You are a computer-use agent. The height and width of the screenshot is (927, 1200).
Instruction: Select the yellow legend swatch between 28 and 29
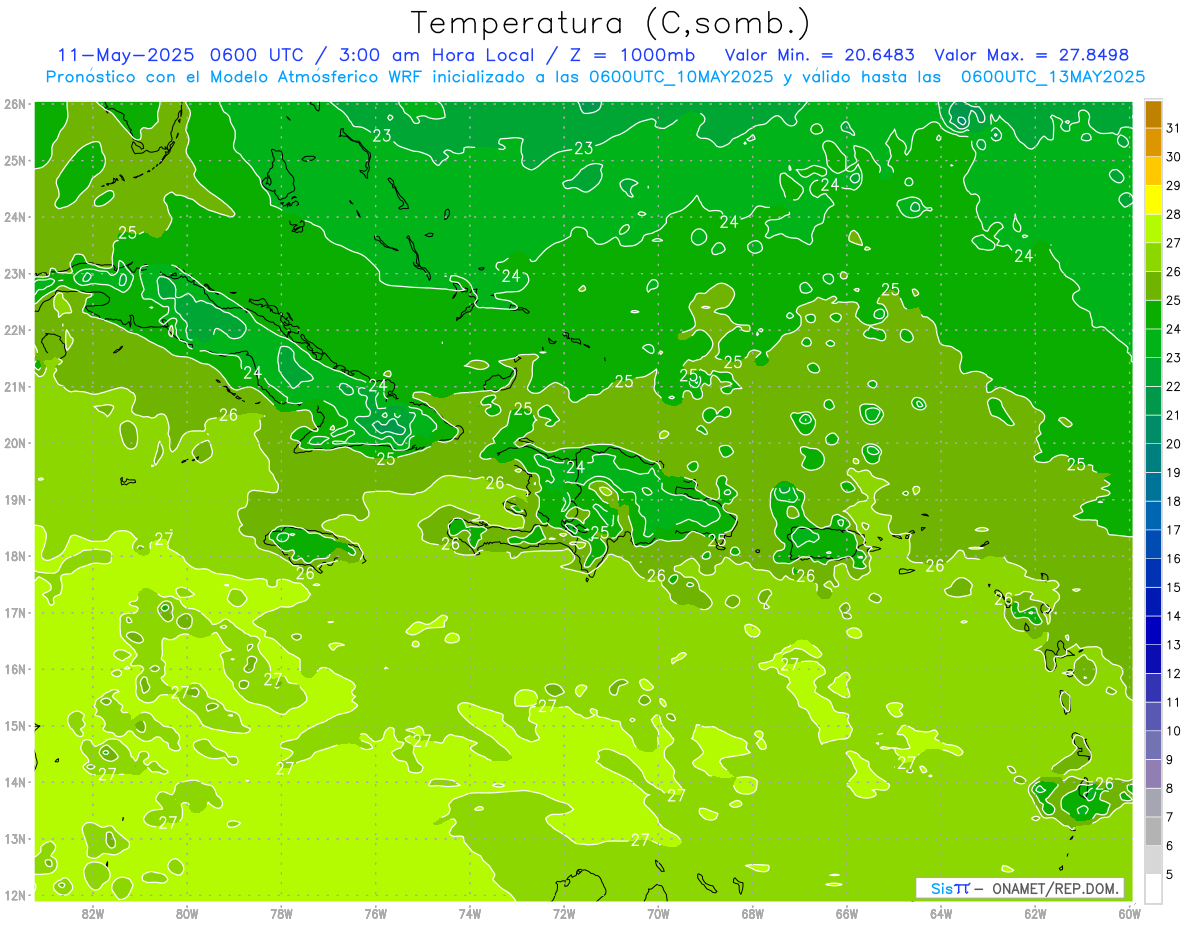click(1153, 200)
